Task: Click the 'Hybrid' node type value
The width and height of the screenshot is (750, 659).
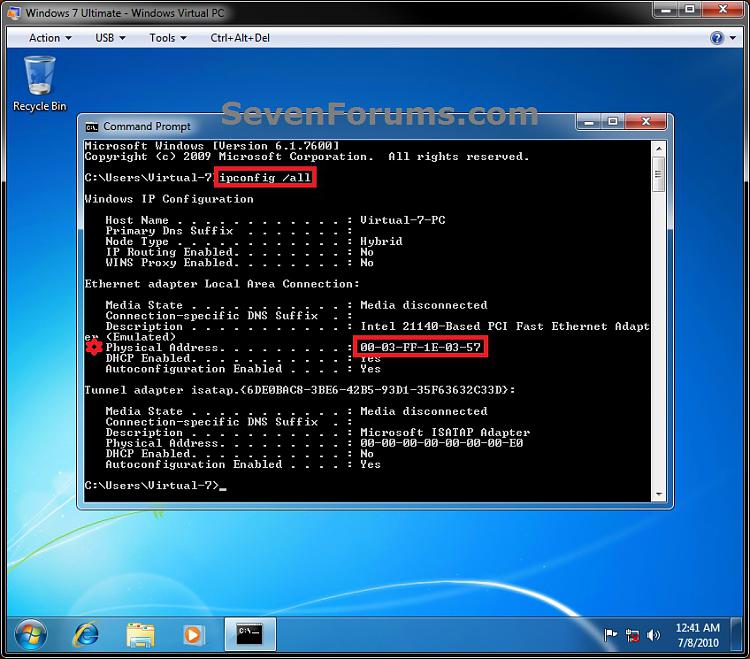Action: [x=381, y=242]
